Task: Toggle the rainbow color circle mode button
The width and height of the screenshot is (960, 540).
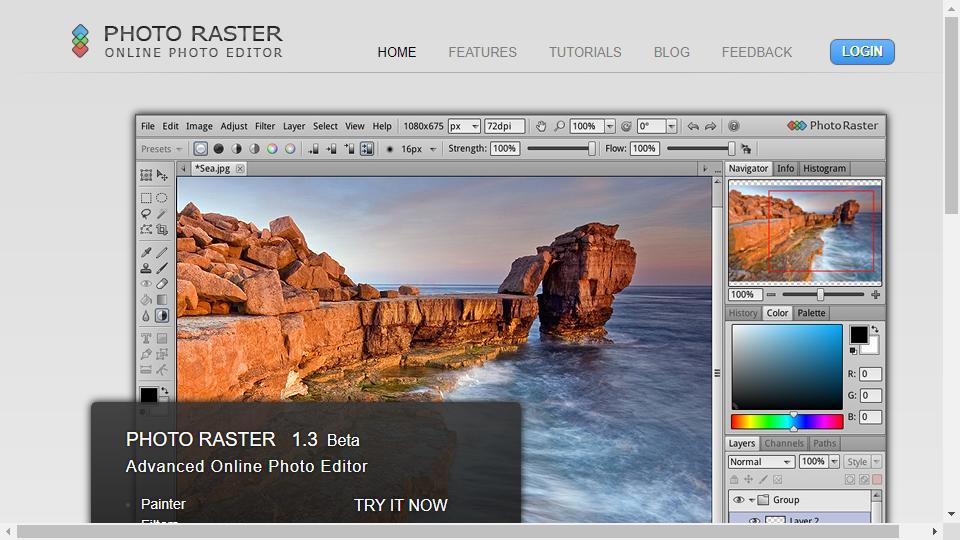Action: [272, 149]
